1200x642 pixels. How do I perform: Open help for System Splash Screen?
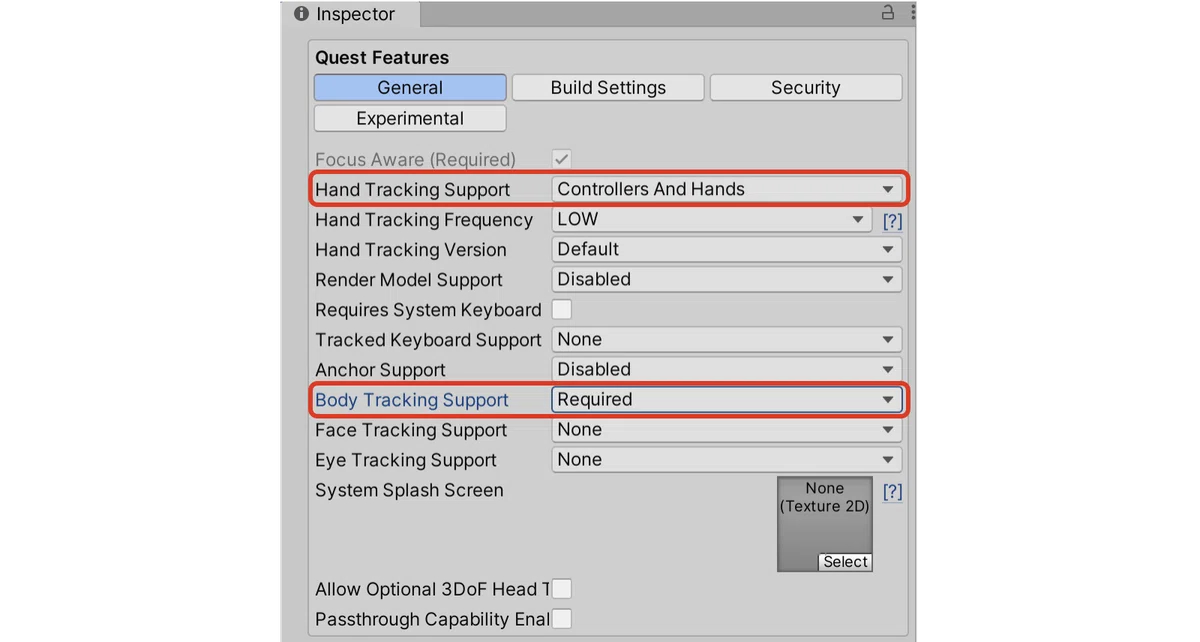[x=892, y=491]
